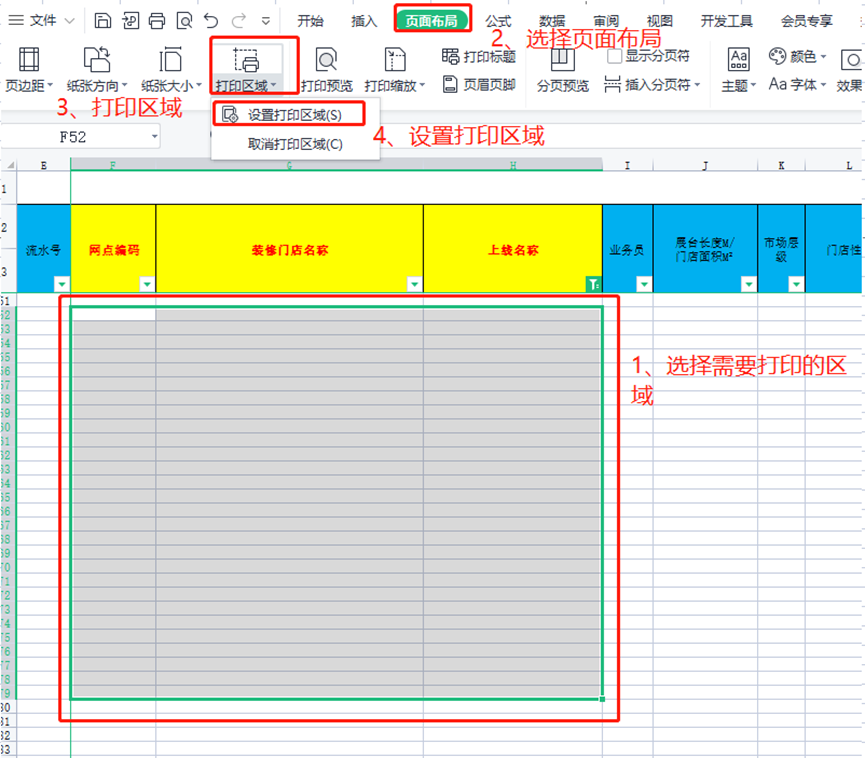Click the 效果 effects icon
The image size is (865, 758).
click(x=852, y=60)
